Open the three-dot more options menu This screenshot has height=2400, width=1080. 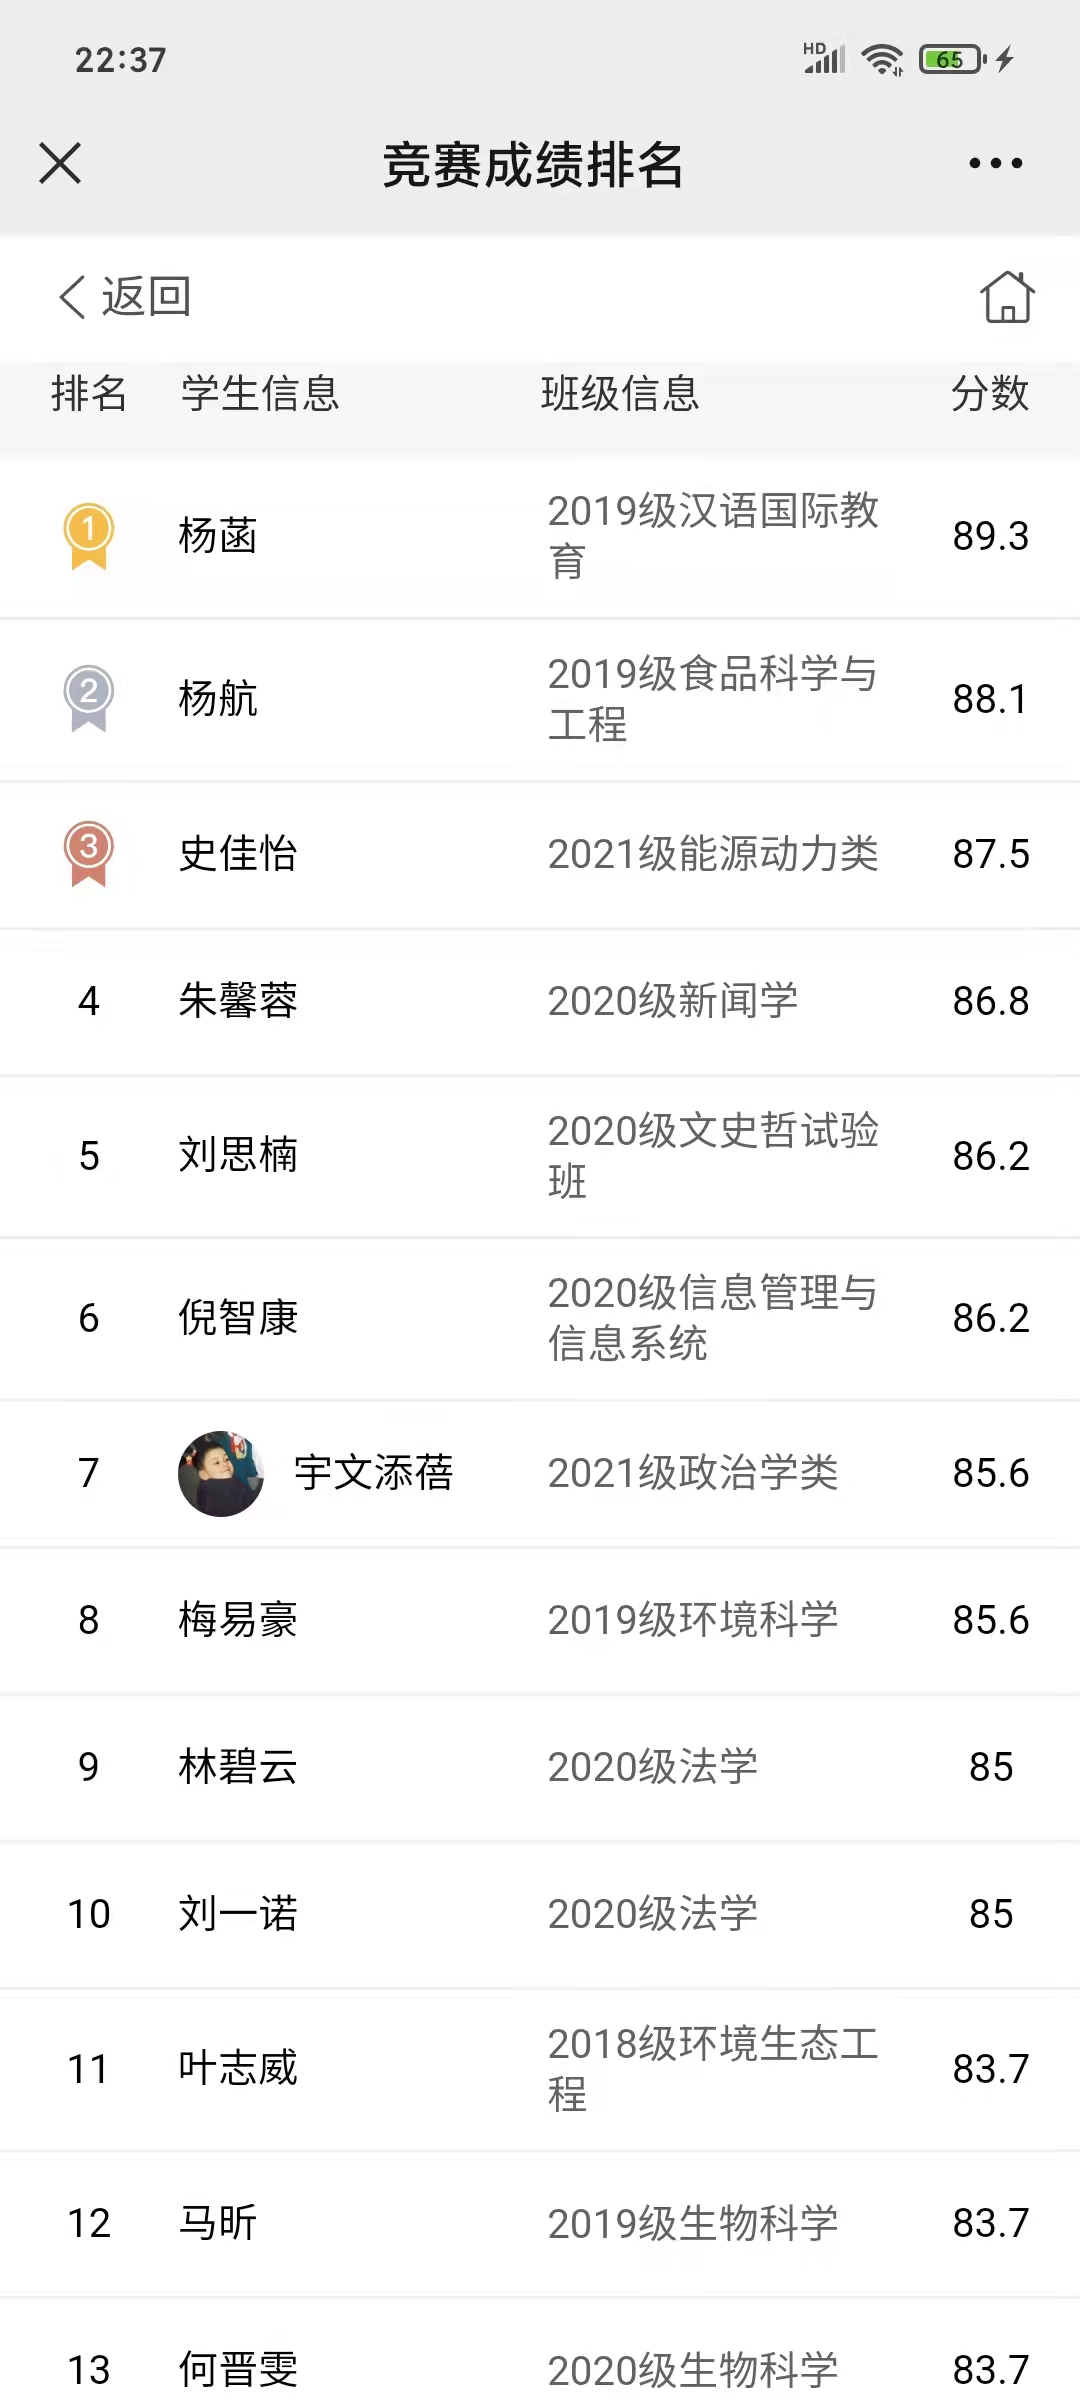click(995, 163)
